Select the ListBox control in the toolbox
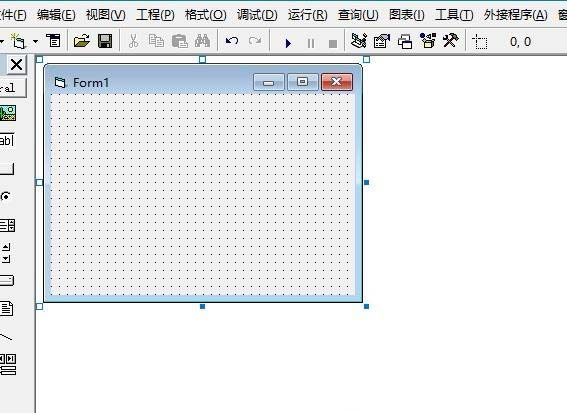 pyautogui.click(x=7, y=225)
